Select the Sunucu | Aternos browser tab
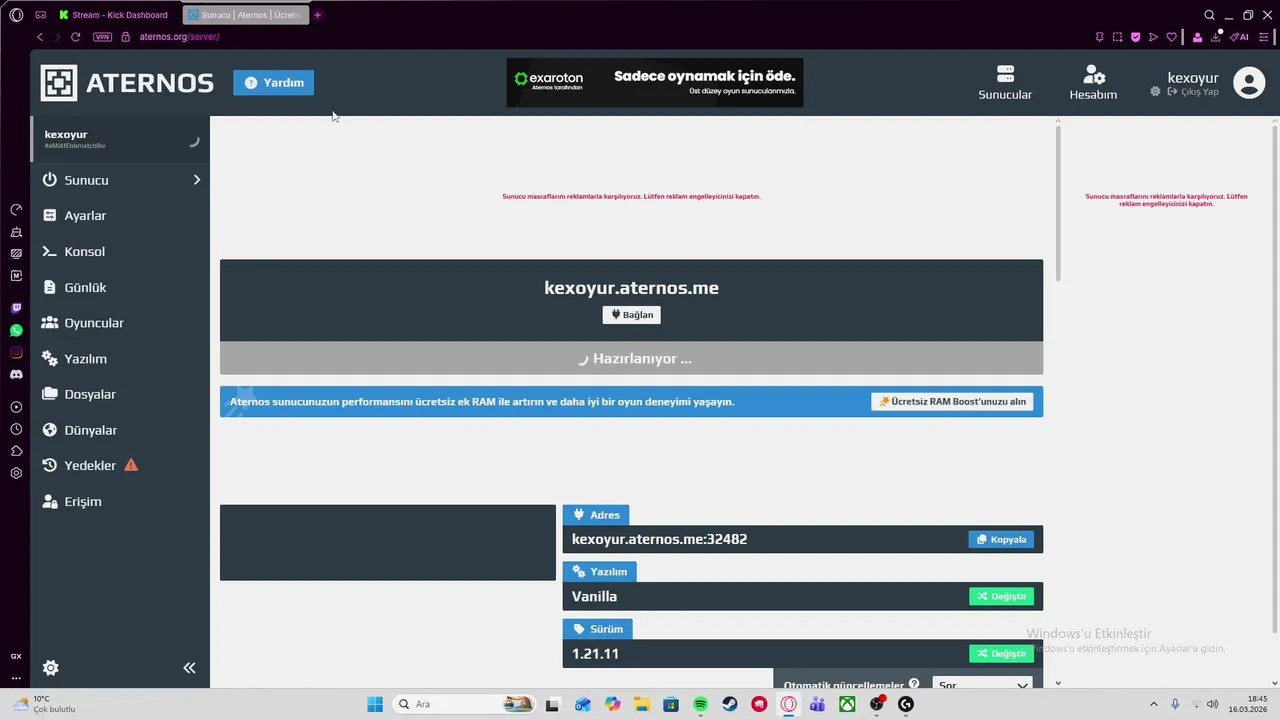This screenshot has width=1280, height=720. tap(246, 15)
